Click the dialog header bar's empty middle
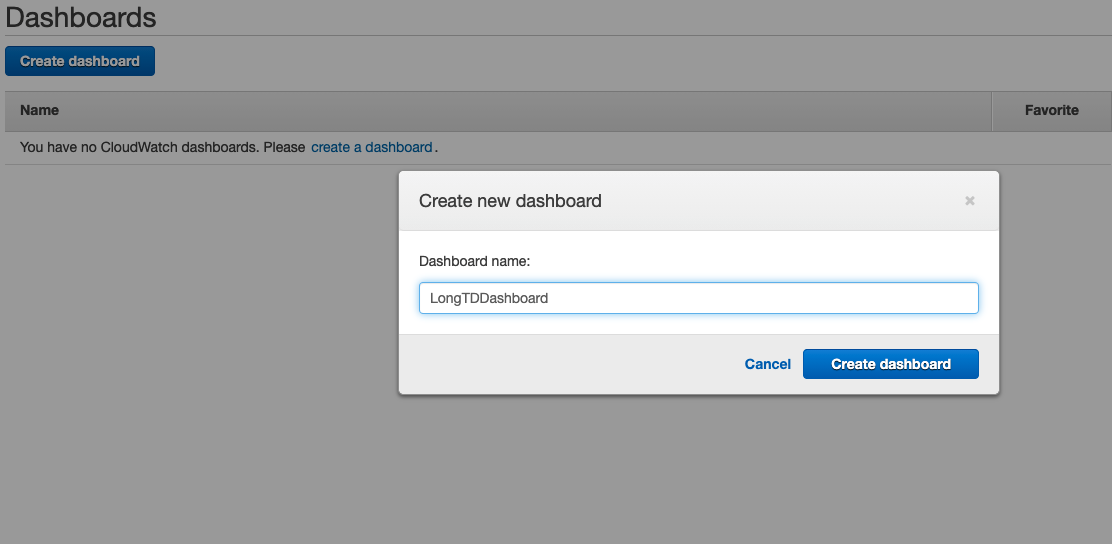The height and width of the screenshot is (544, 1112). [x=780, y=201]
